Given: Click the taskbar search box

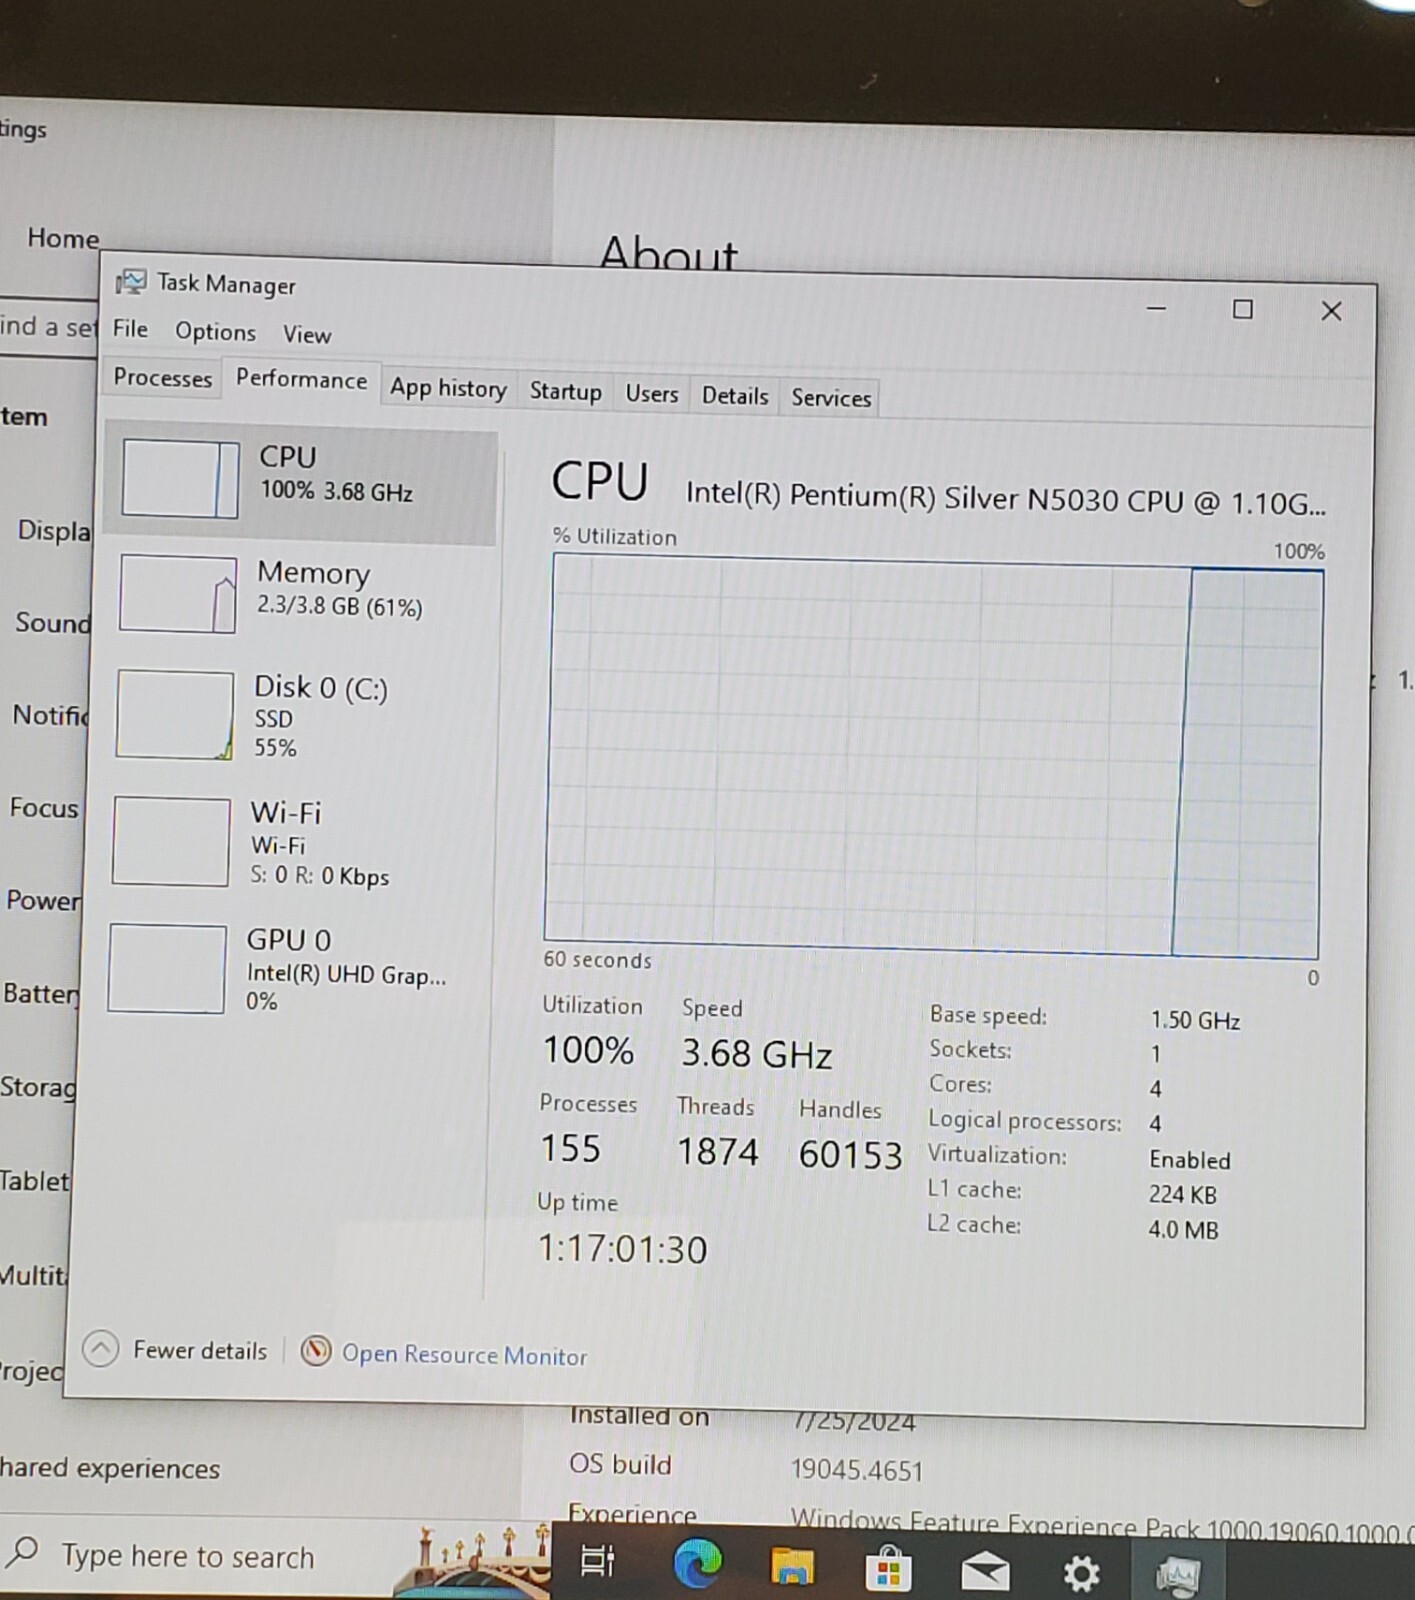Looking at the screenshot, I should [275, 1557].
